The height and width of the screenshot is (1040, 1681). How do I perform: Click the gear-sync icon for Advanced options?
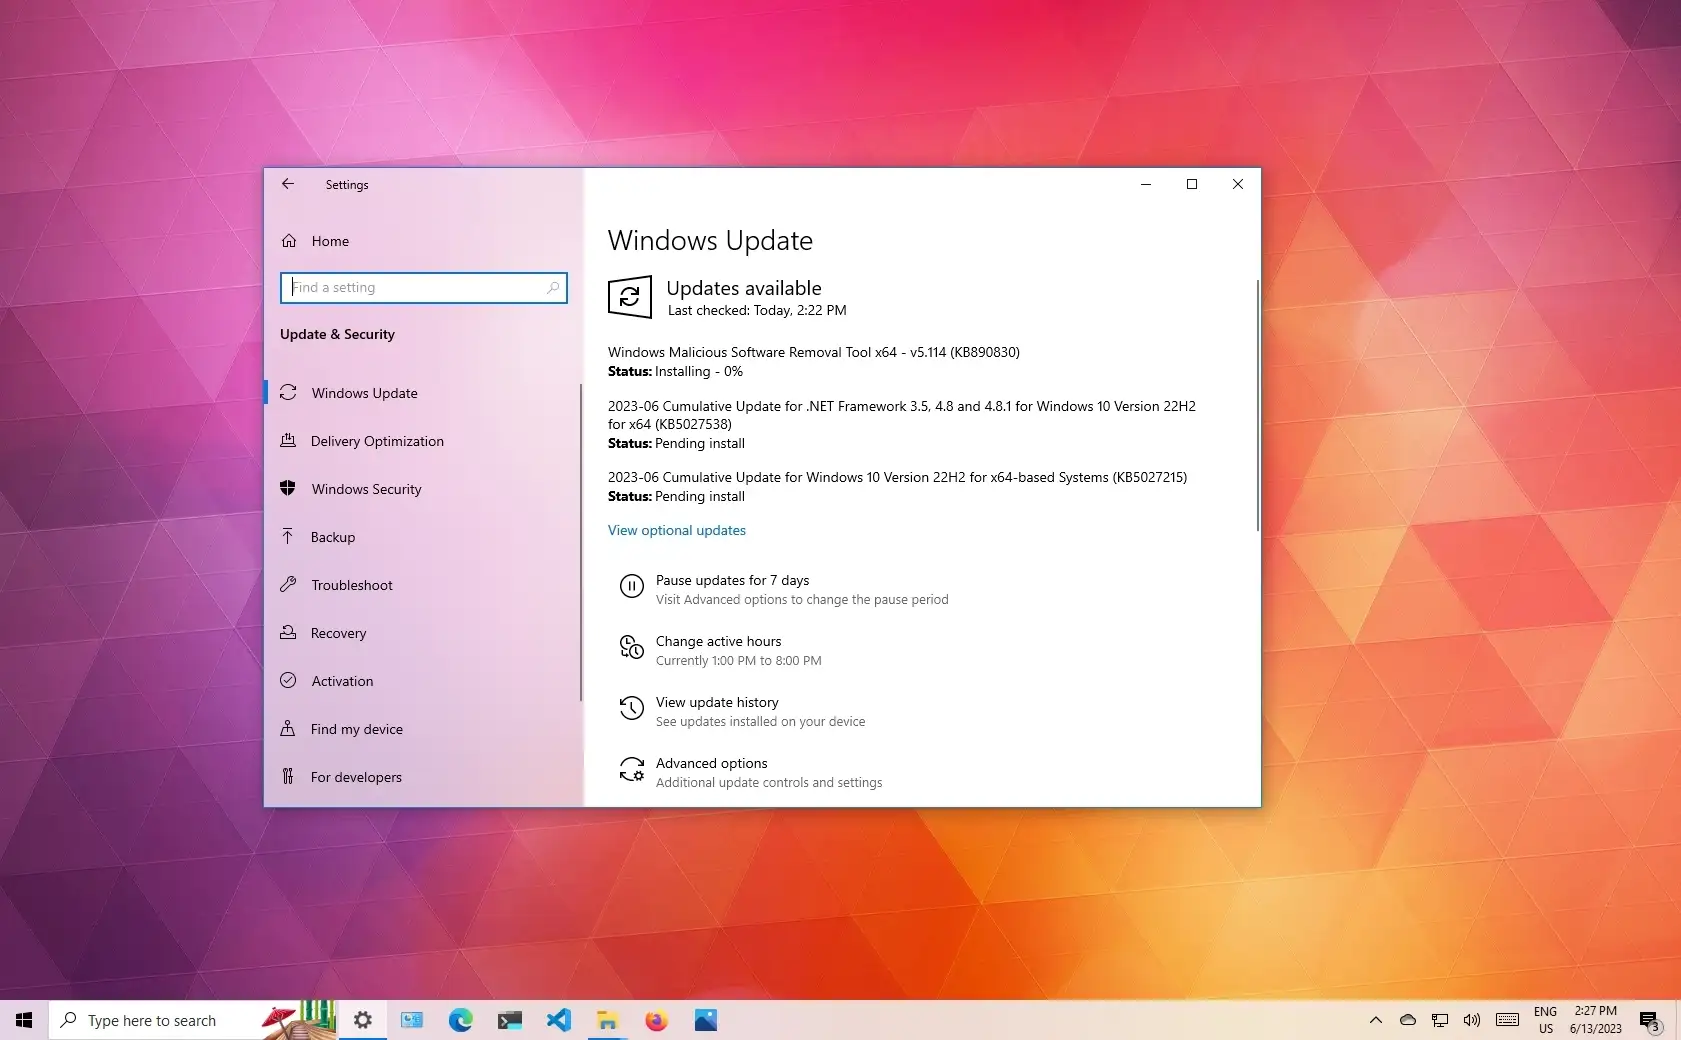click(x=632, y=770)
